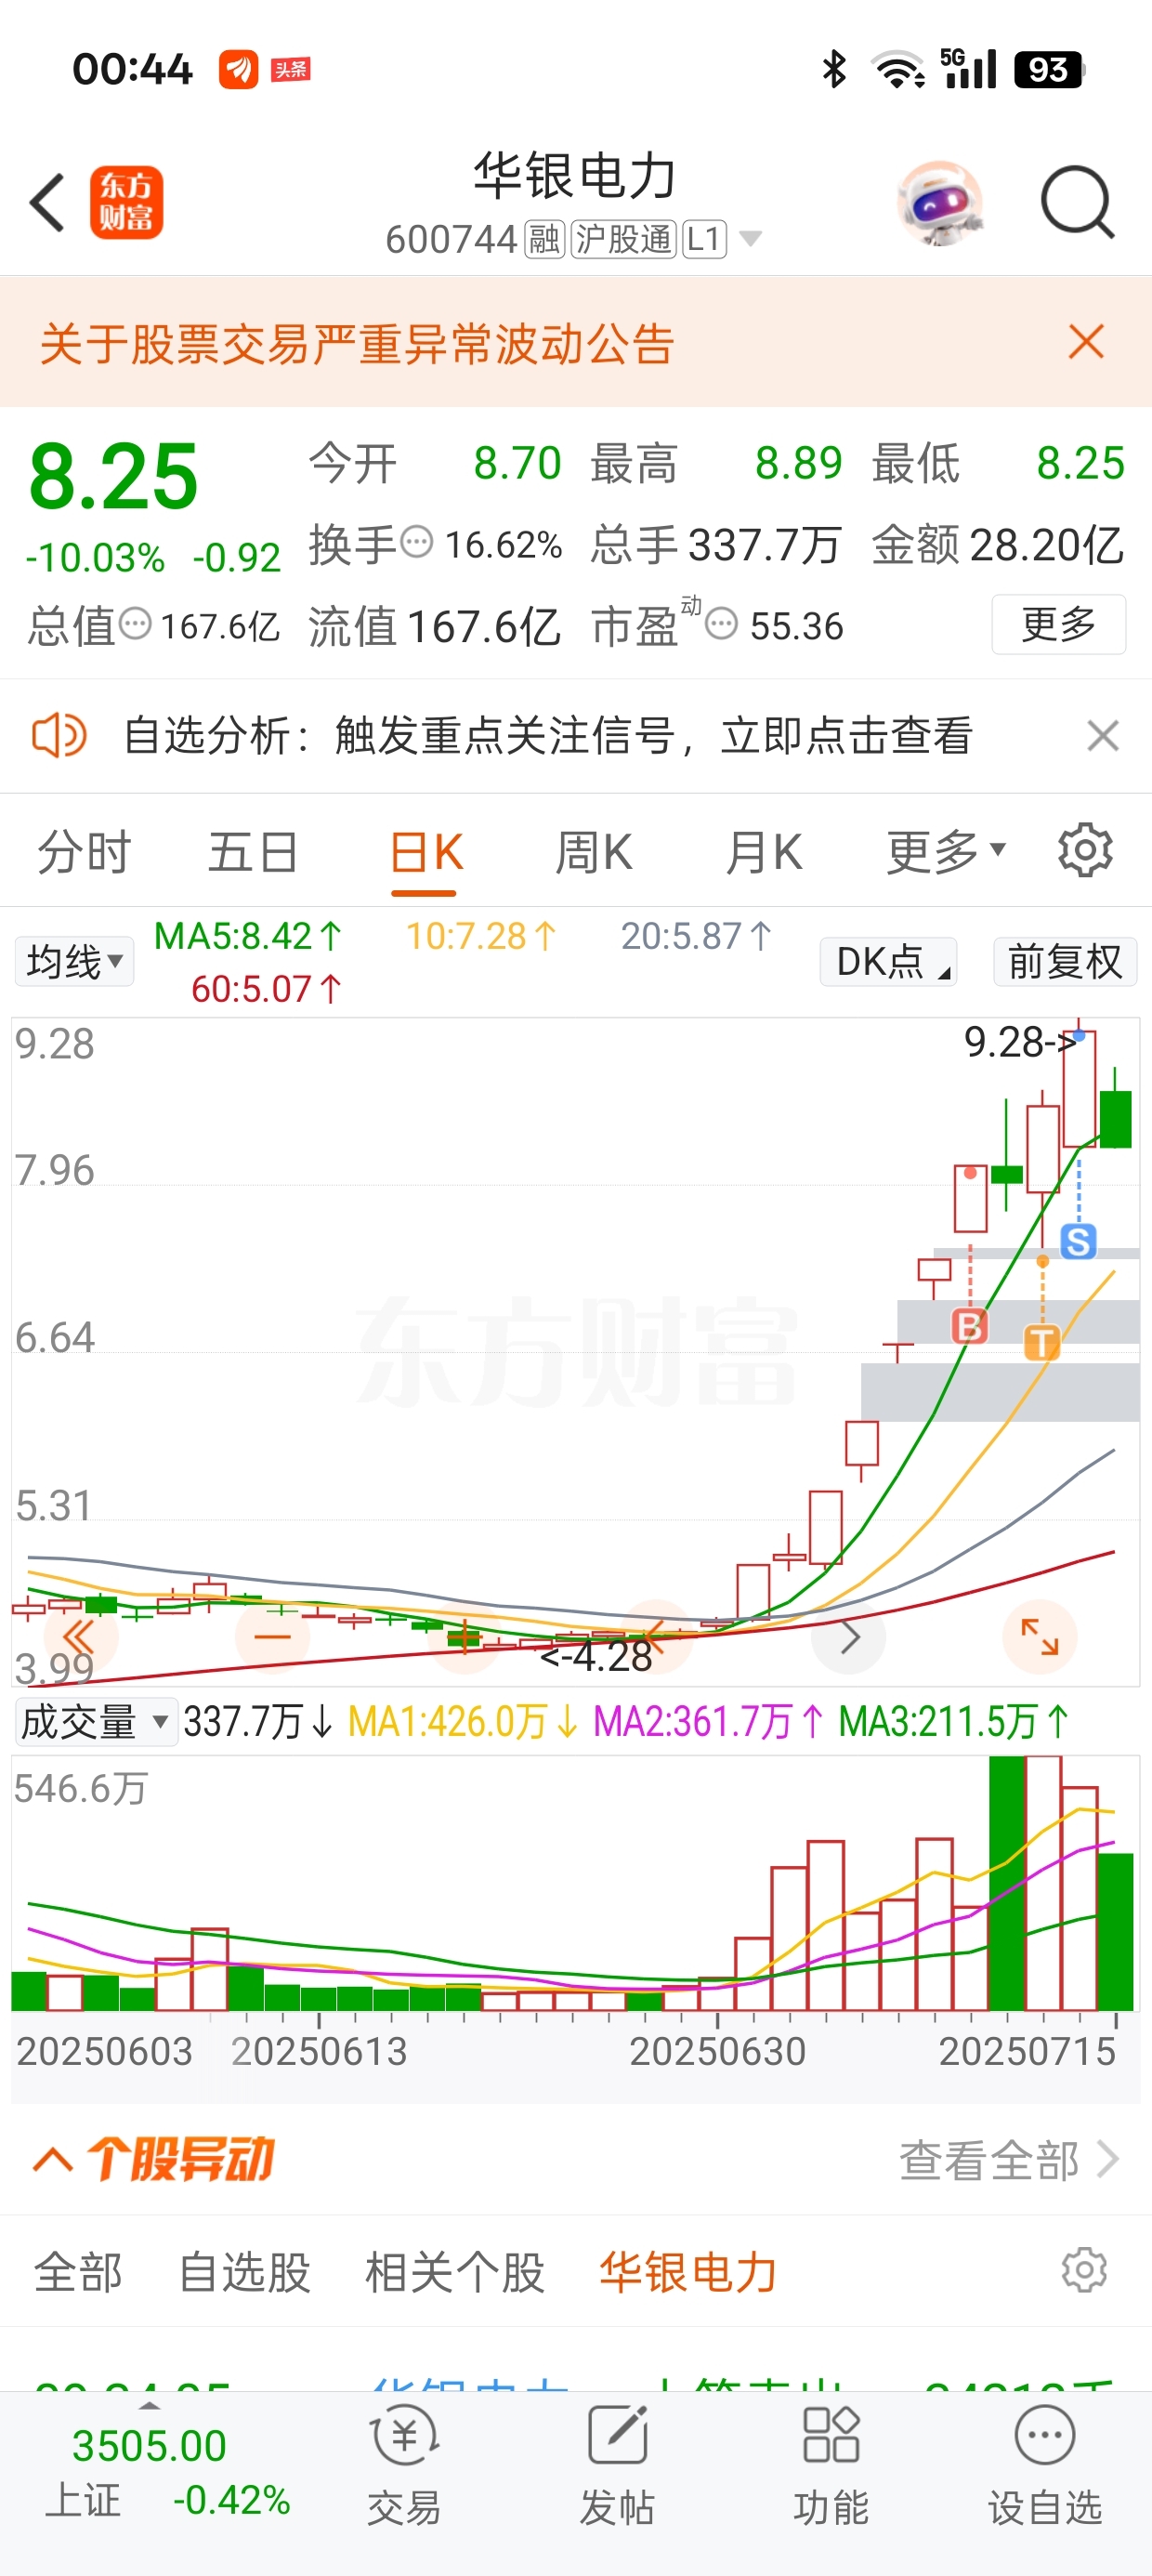Tap the back arrow icon
This screenshot has height=2576, width=1152.
click(x=48, y=203)
